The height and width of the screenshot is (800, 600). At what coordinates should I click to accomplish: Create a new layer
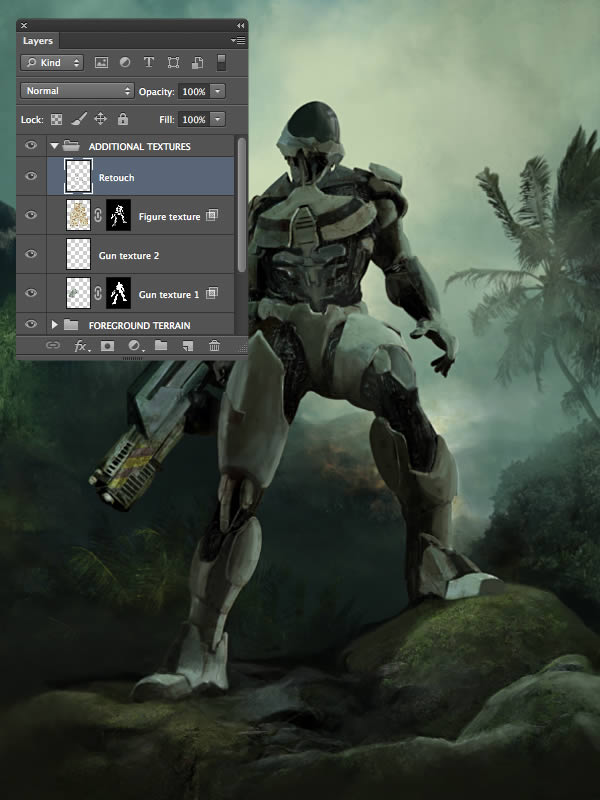(188, 346)
